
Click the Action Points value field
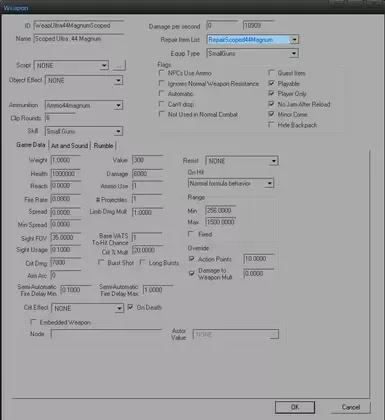pyautogui.click(x=259, y=259)
